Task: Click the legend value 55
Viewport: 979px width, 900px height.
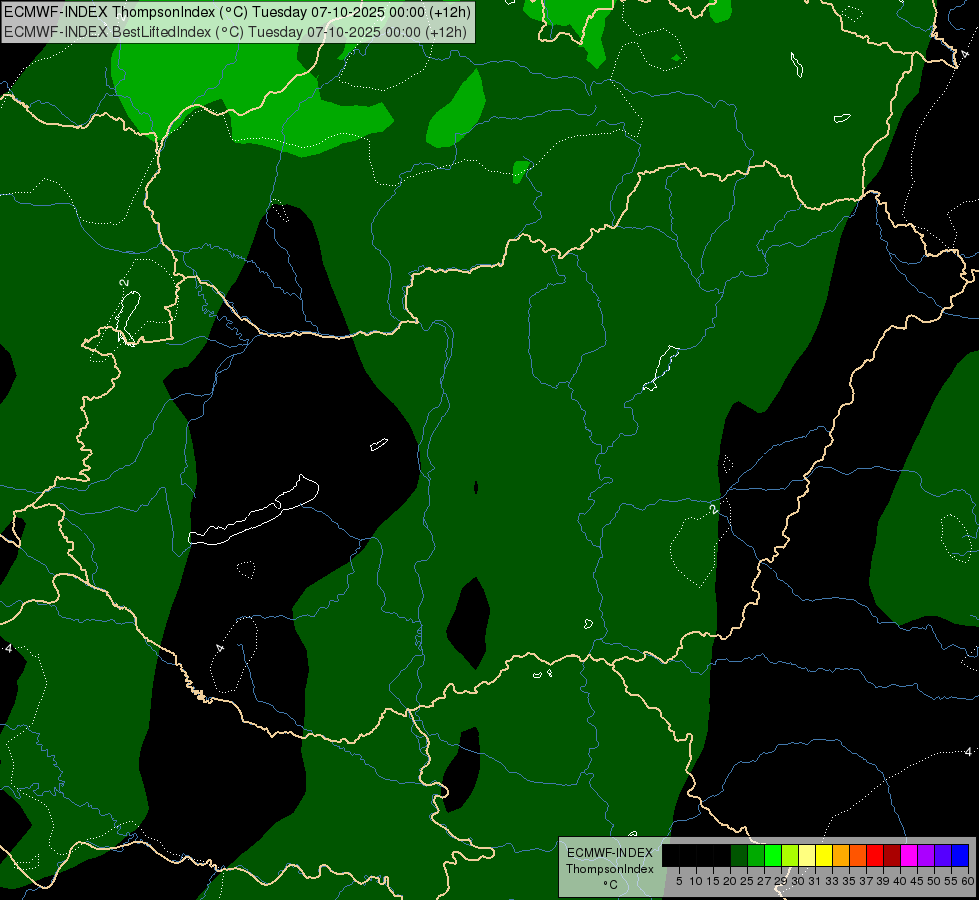Action: [950, 881]
